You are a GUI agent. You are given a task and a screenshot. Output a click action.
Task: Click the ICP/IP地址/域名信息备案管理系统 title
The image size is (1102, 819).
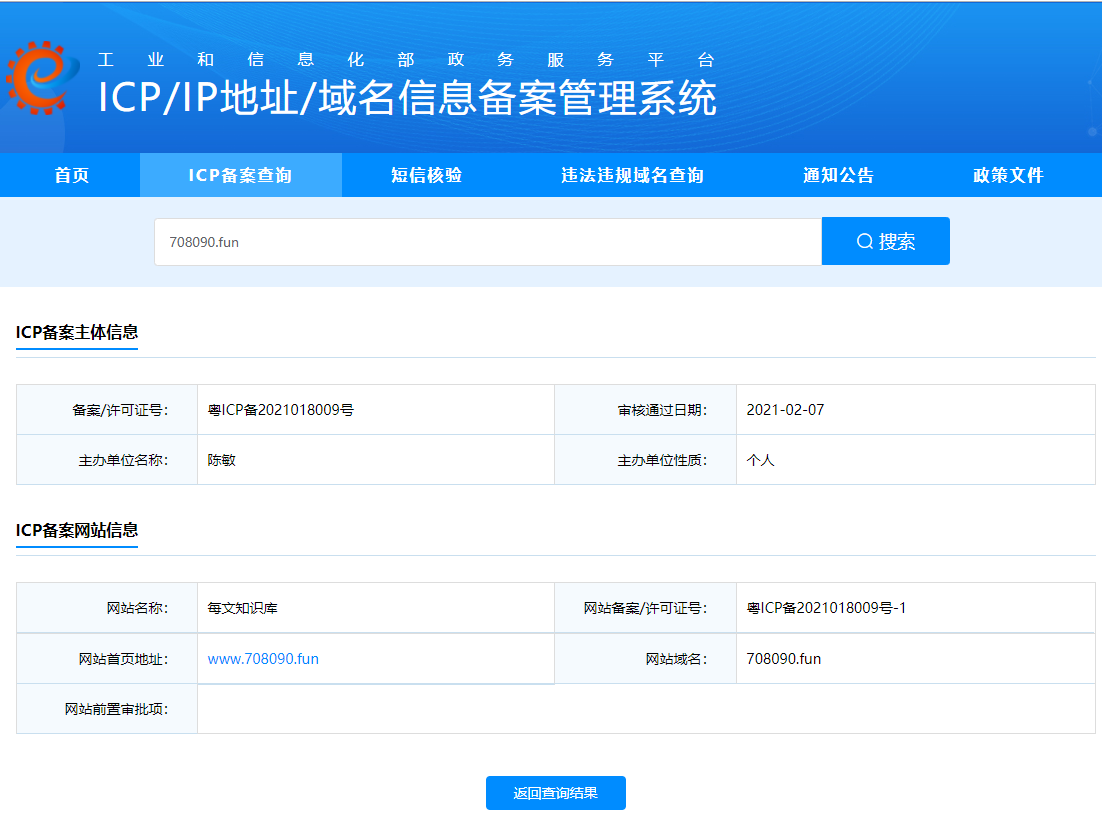[407, 97]
